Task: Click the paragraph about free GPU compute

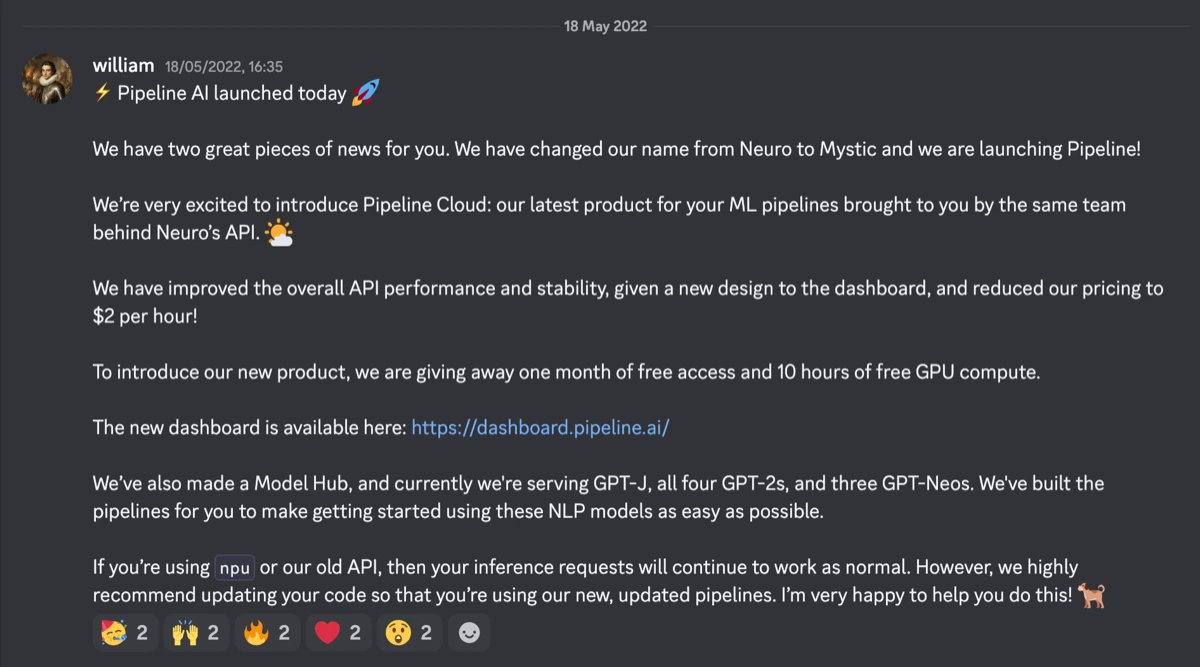Action: tap(567, 372)
